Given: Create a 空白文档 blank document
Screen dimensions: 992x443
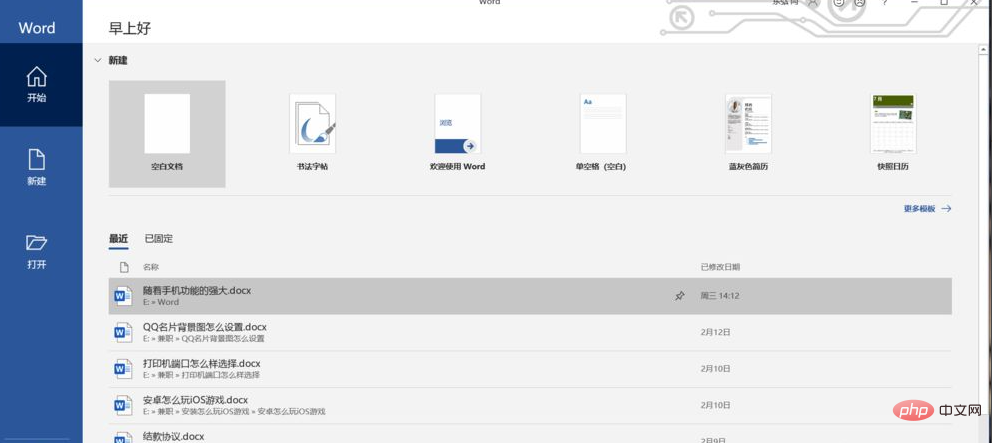Looking at the screenshot, I should pyautogui.click(x=167, y=134).
